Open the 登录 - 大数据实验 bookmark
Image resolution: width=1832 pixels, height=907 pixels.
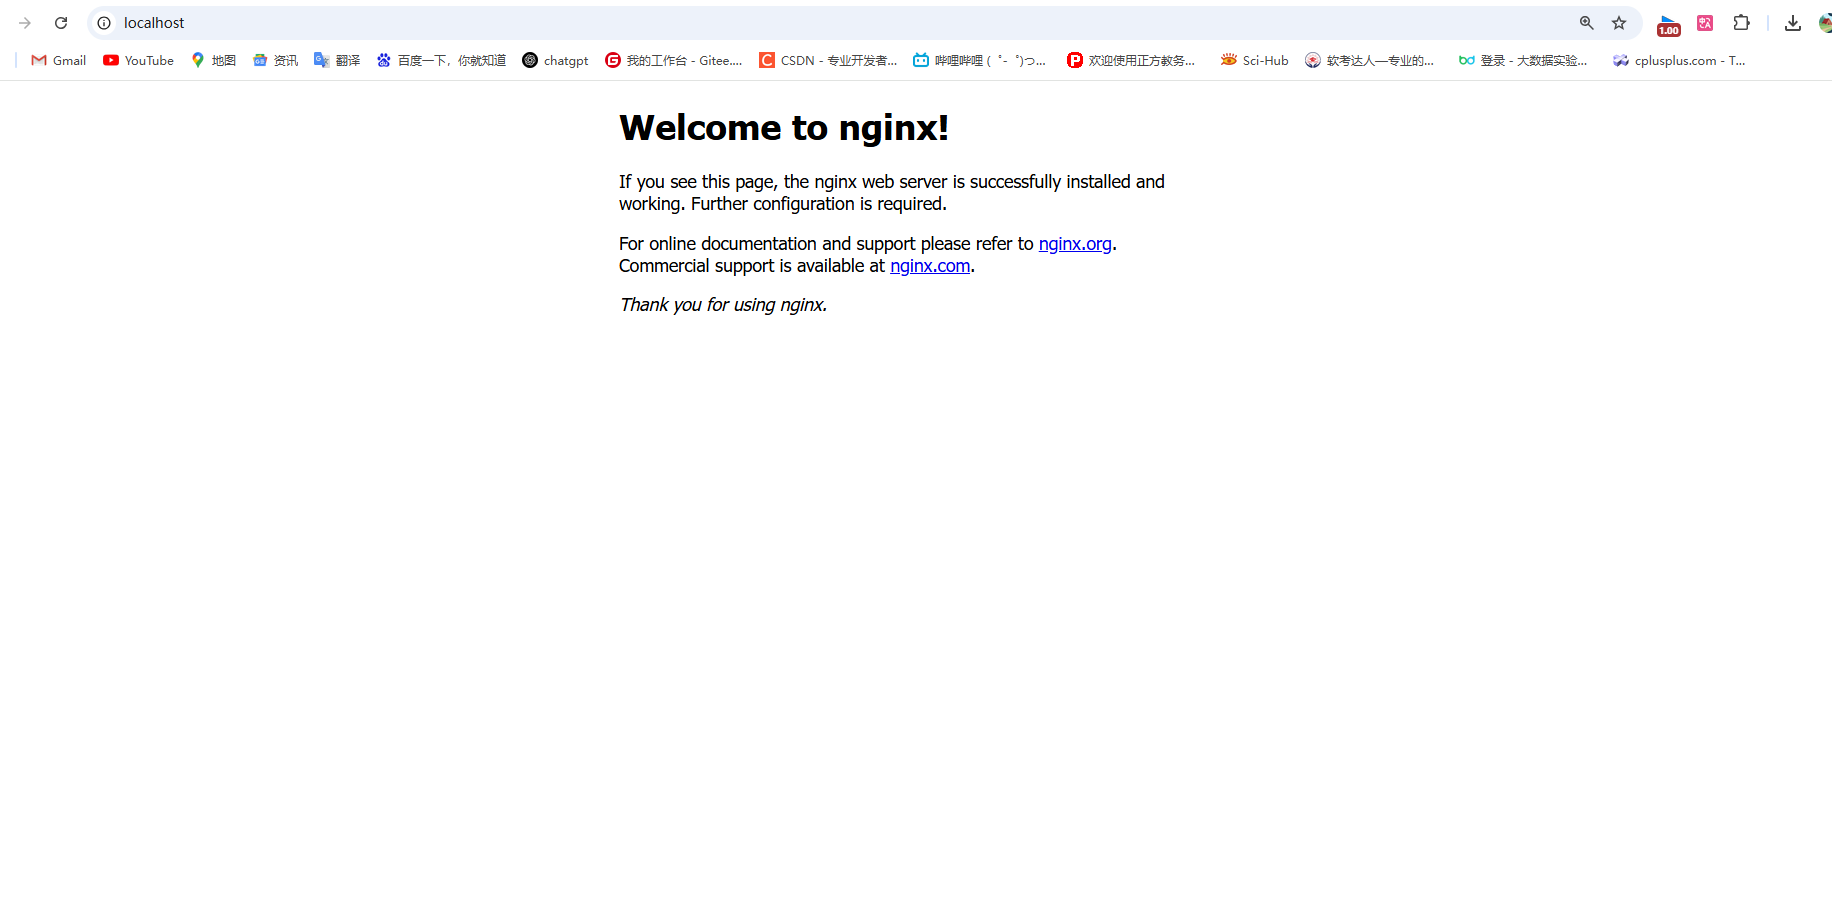[x=1523, y=60]
